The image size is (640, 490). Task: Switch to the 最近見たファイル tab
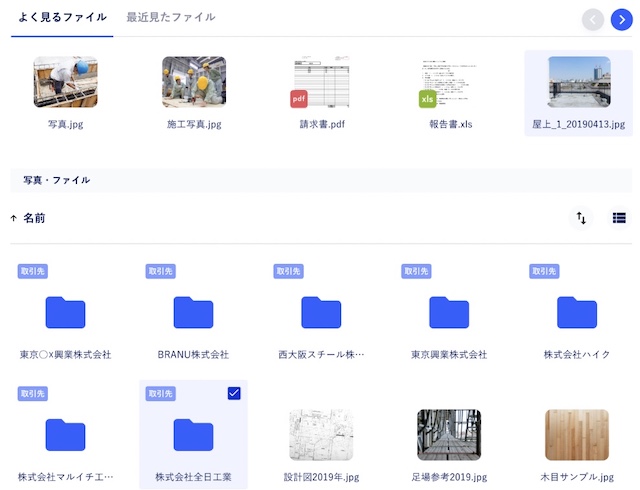(x=171, y=17)
